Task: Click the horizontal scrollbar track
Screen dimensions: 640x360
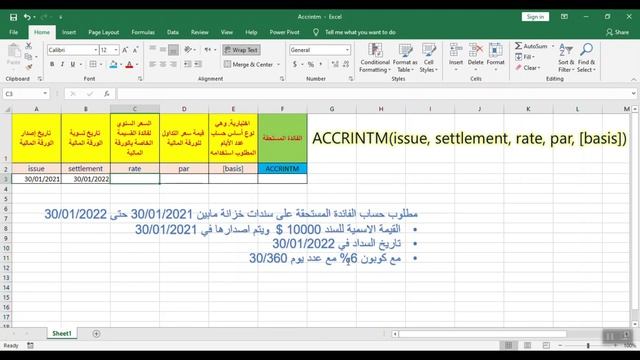Action: 482,334
